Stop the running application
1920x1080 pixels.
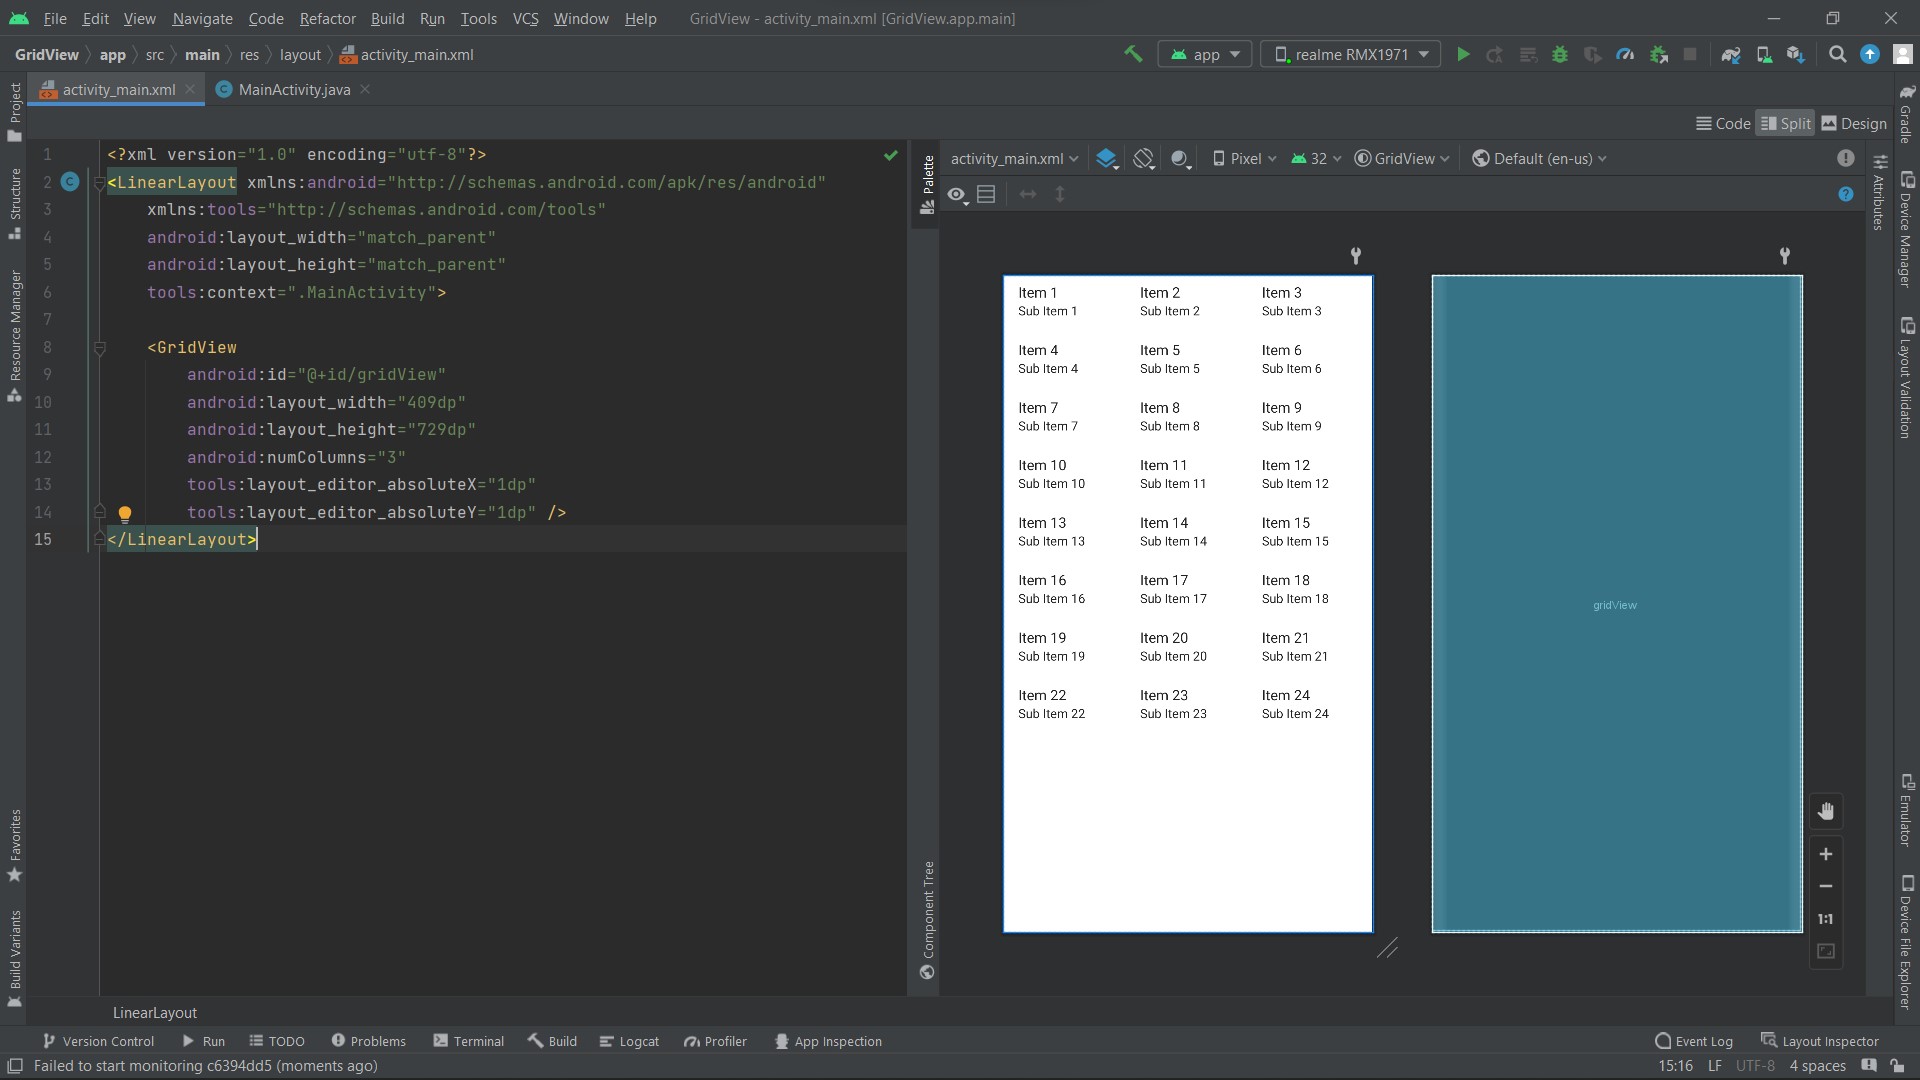pyautogui.click(x=1690, y=54)
